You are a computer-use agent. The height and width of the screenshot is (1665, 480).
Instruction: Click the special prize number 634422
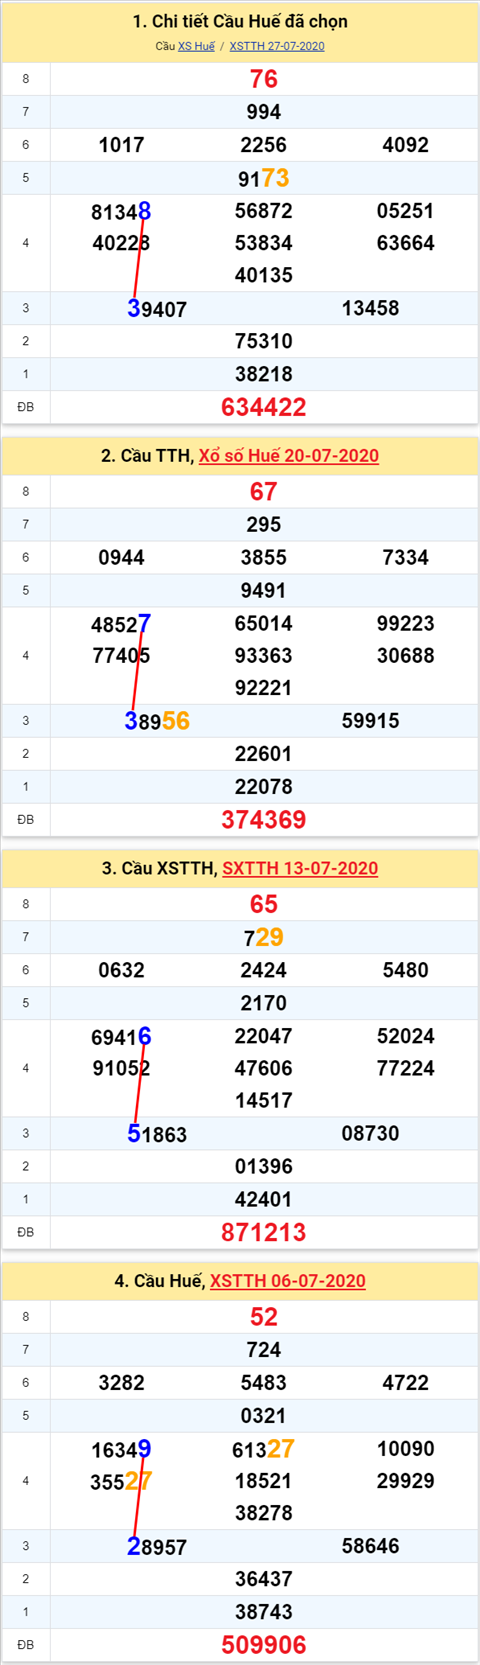[x=264, y=407]
